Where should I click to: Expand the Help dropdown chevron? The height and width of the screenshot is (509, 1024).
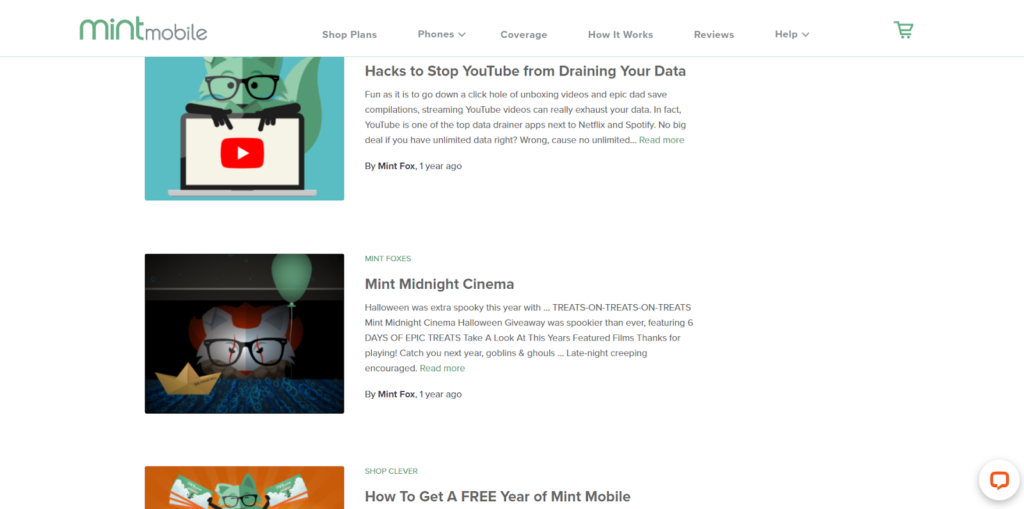point(805,35)
